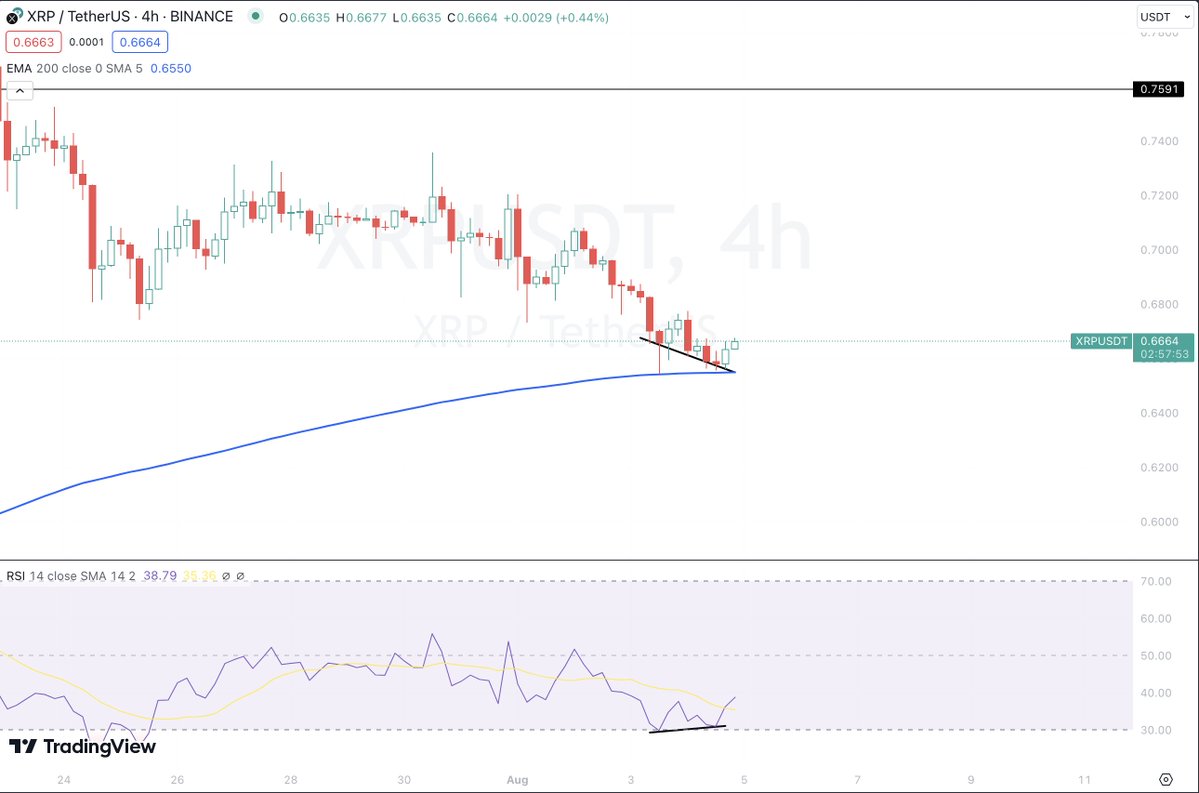Click the 0.6000 price axis label
This screenshot has width=1199, height=793.
coord(1159,522)
